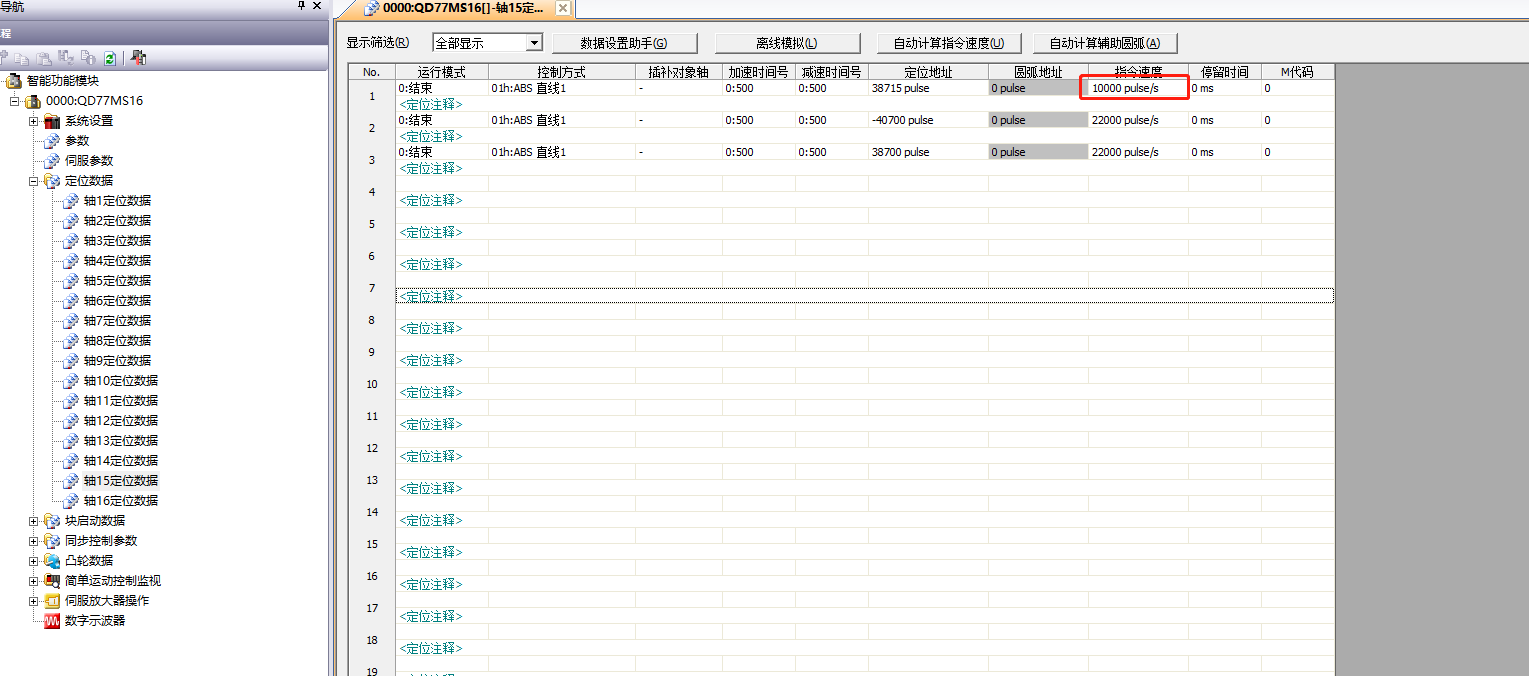This screenshot has width=1529, height=676.
Task: Click the green refresh icon in navigation toolbar
Action: tap(109, 59)
